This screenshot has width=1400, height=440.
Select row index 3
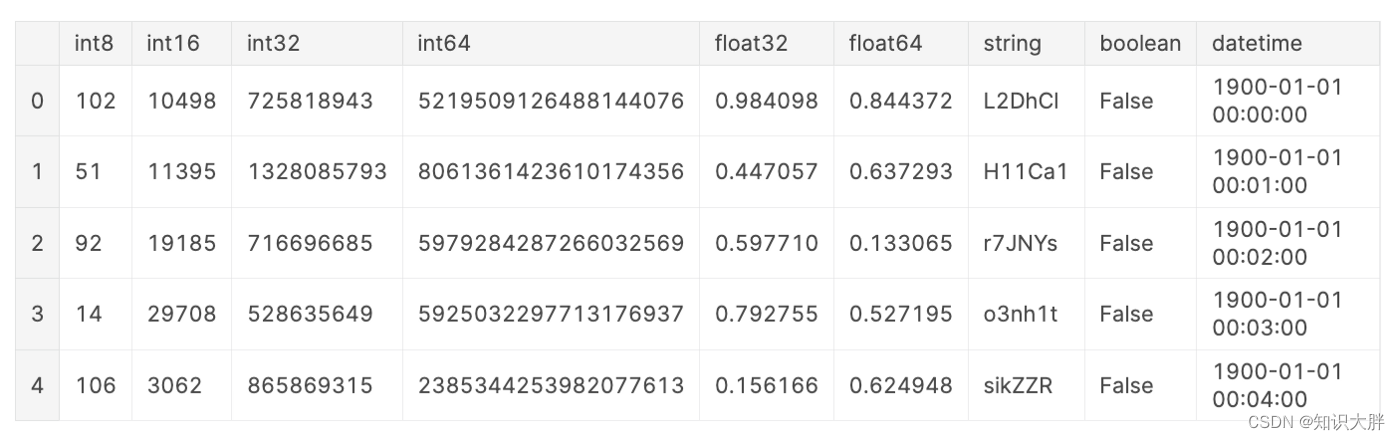tap(37, 314)
